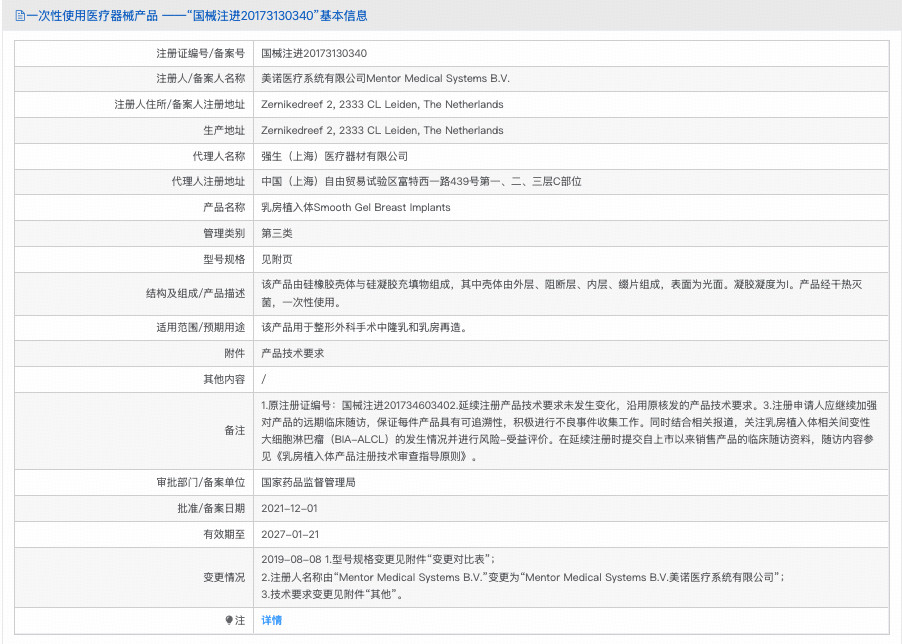The height and width of the screenshot is (644, 902).
Task: Click the document icon in the header title
Action: point(20,16)
